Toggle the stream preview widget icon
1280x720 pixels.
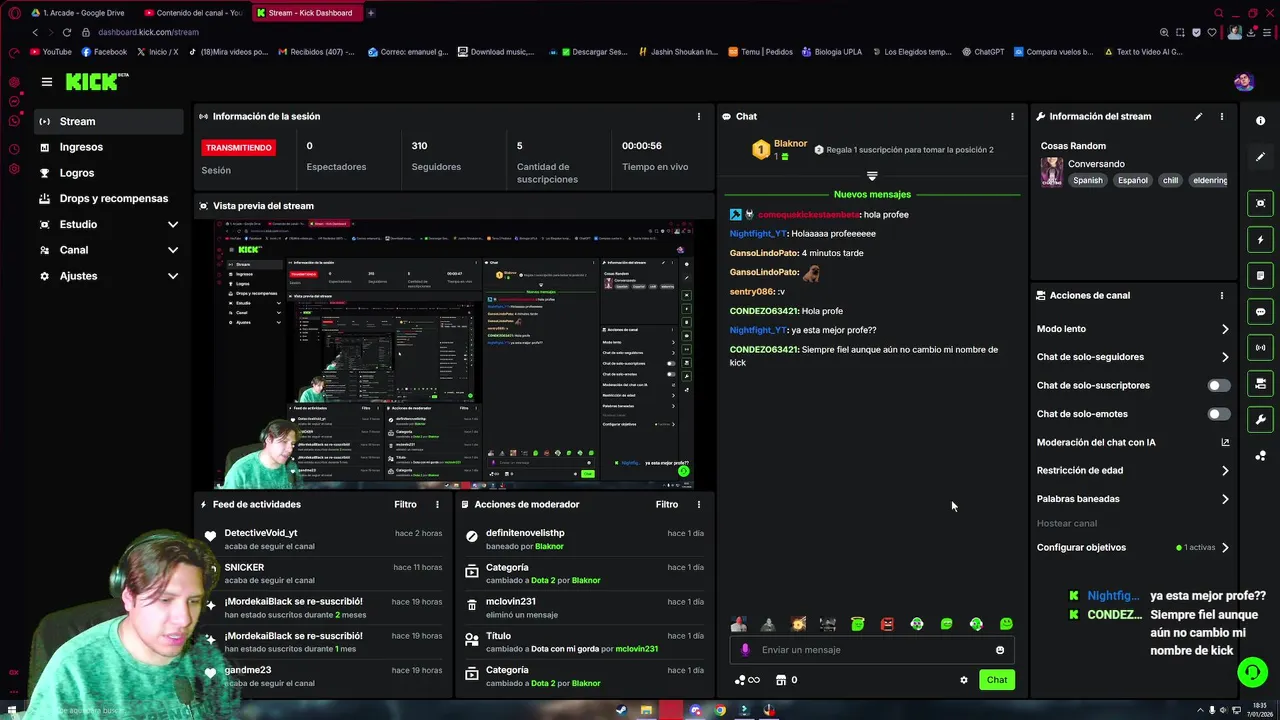[1260, 203]
